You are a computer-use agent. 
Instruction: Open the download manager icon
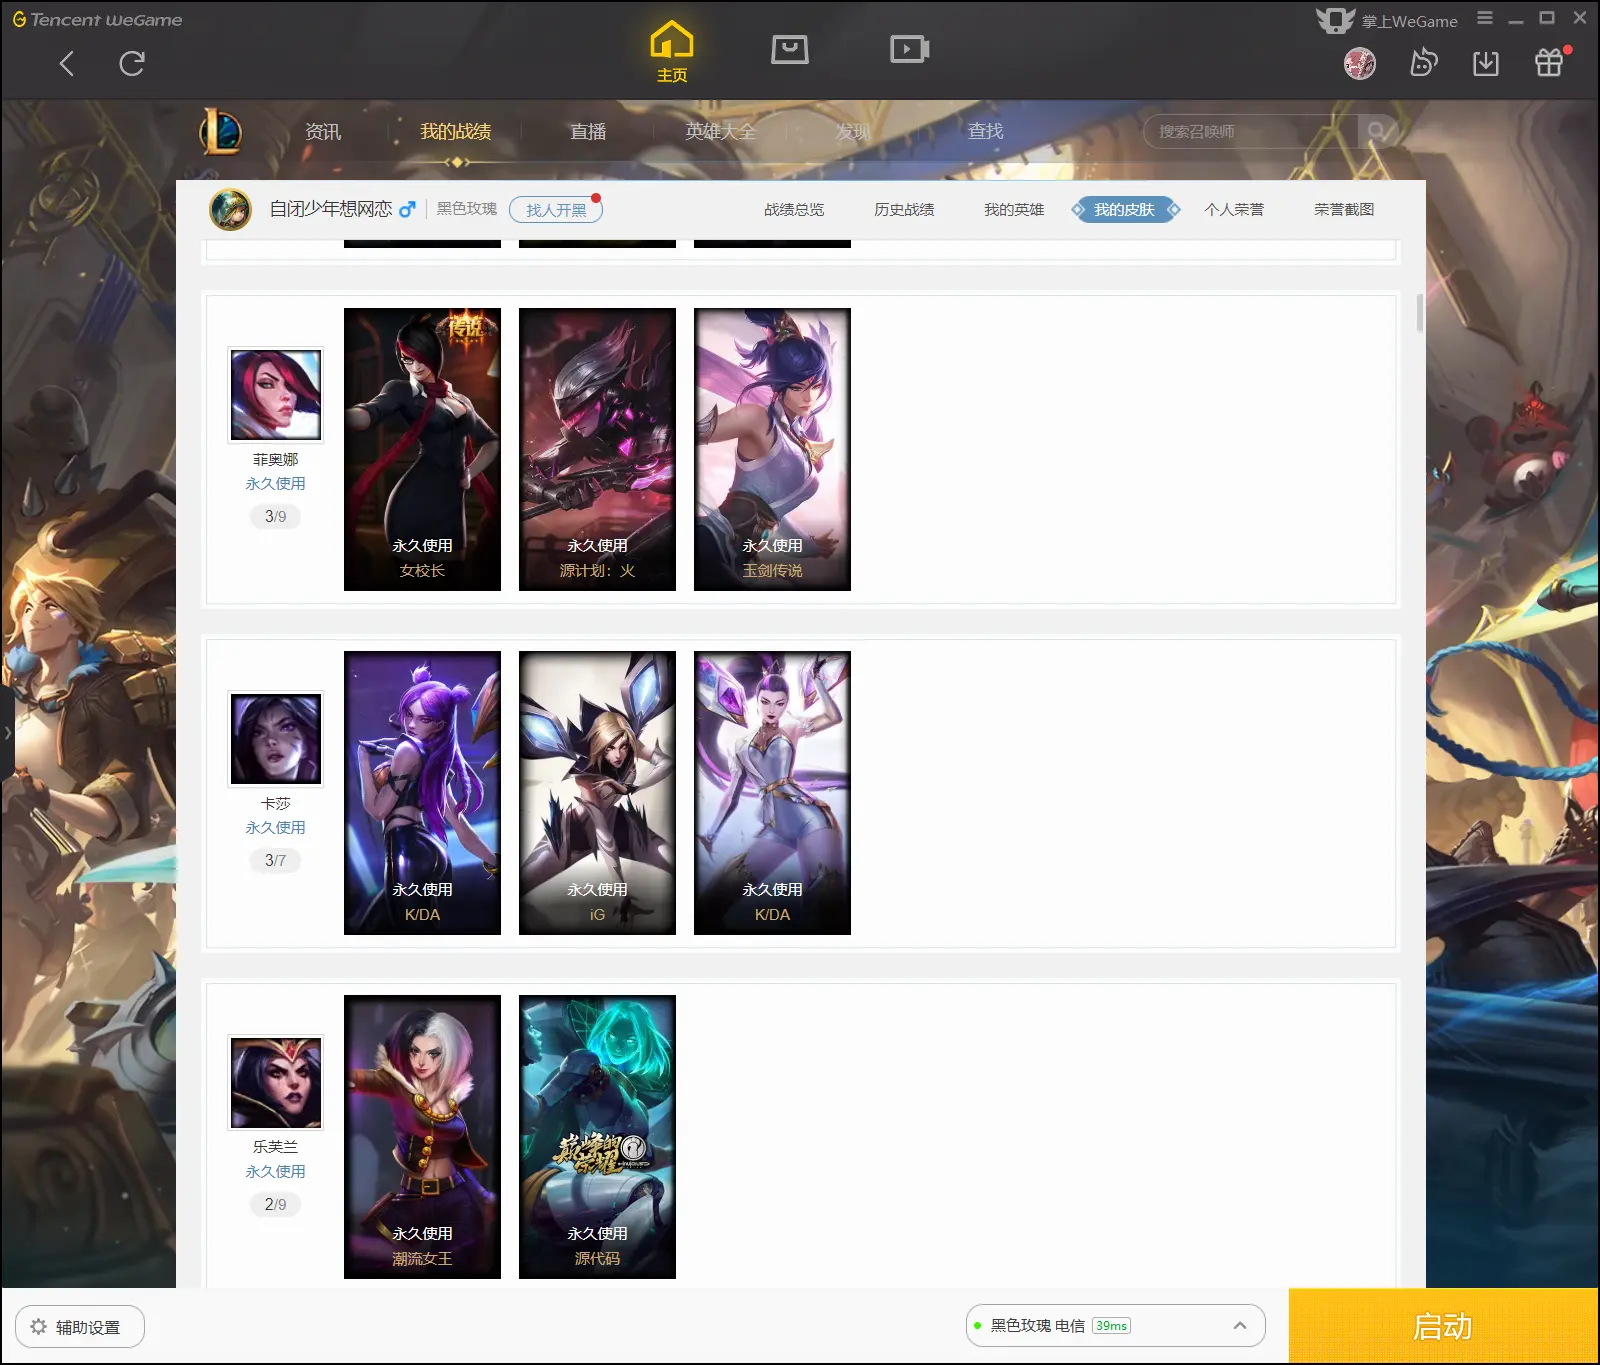coord(1486,63)
